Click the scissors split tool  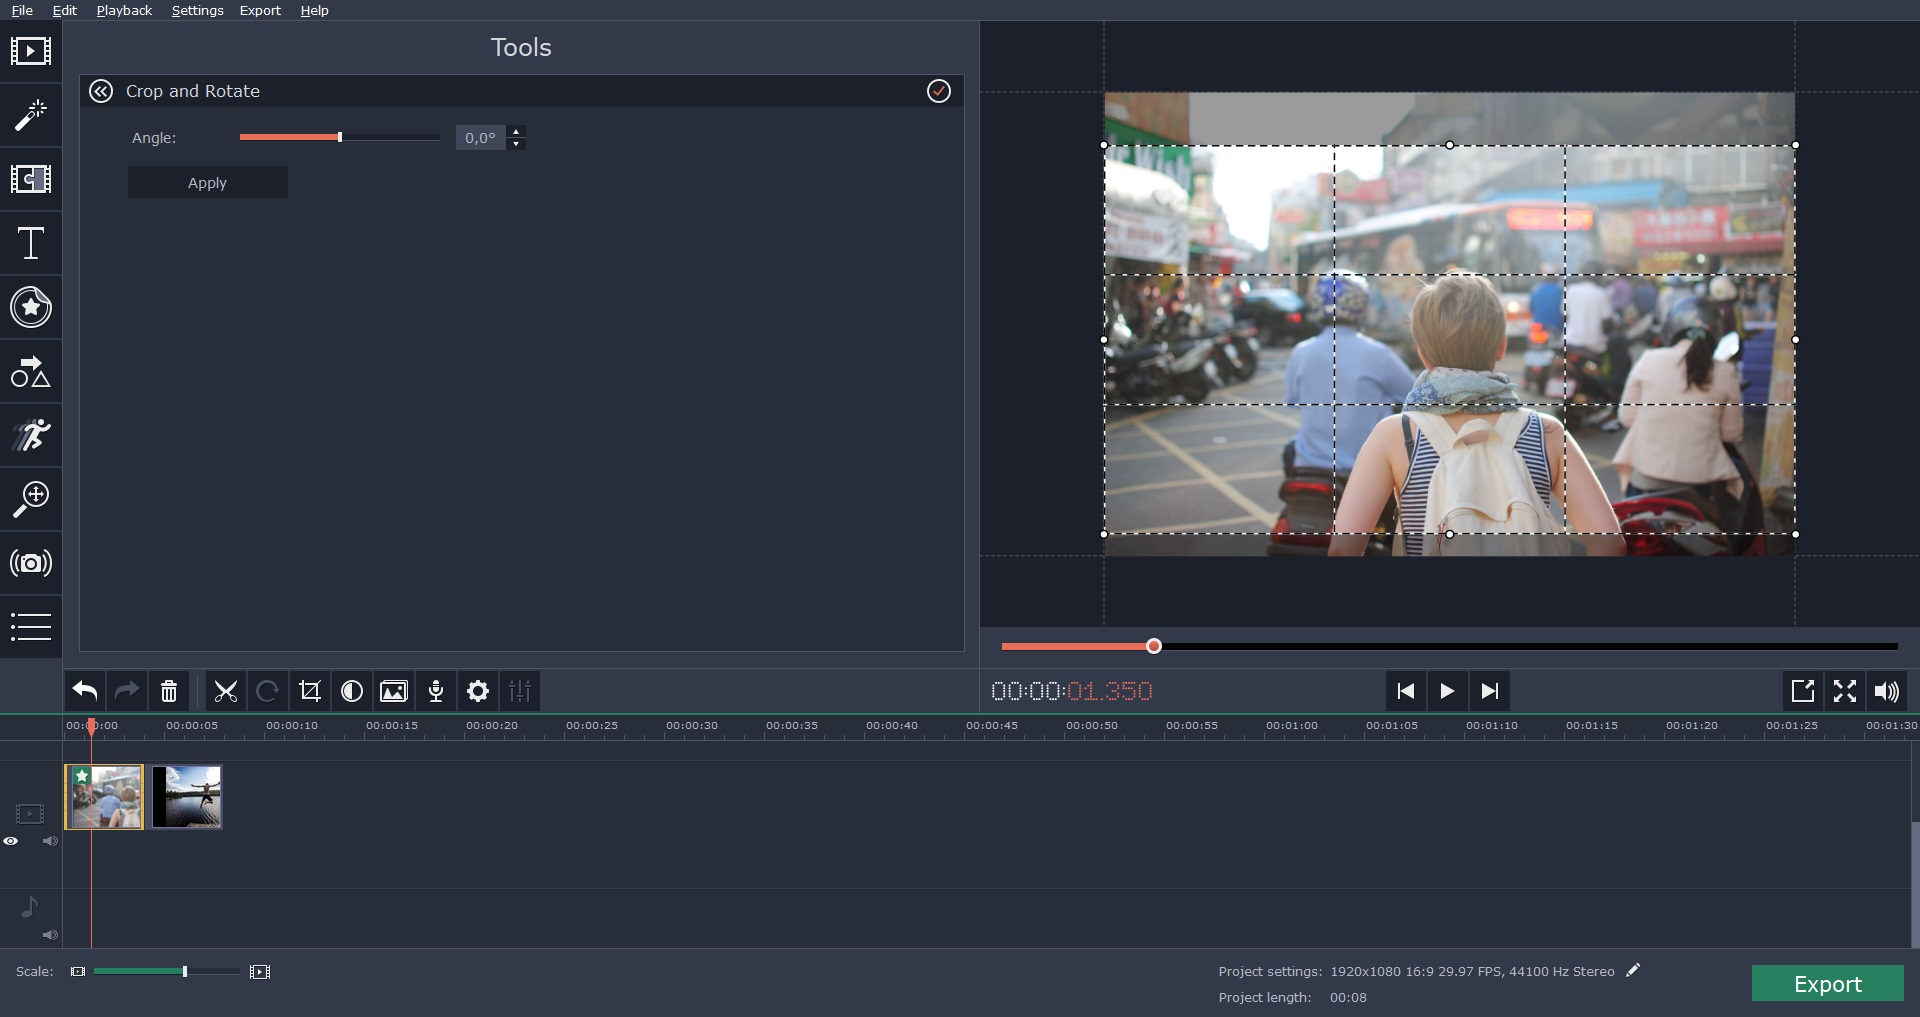[226, 691]
